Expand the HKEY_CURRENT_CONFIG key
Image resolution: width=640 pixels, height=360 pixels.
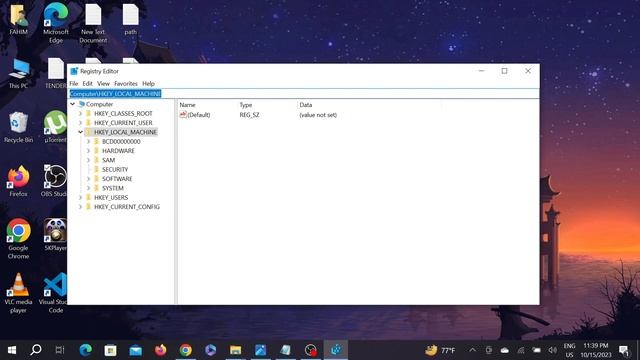coord(80,207)
